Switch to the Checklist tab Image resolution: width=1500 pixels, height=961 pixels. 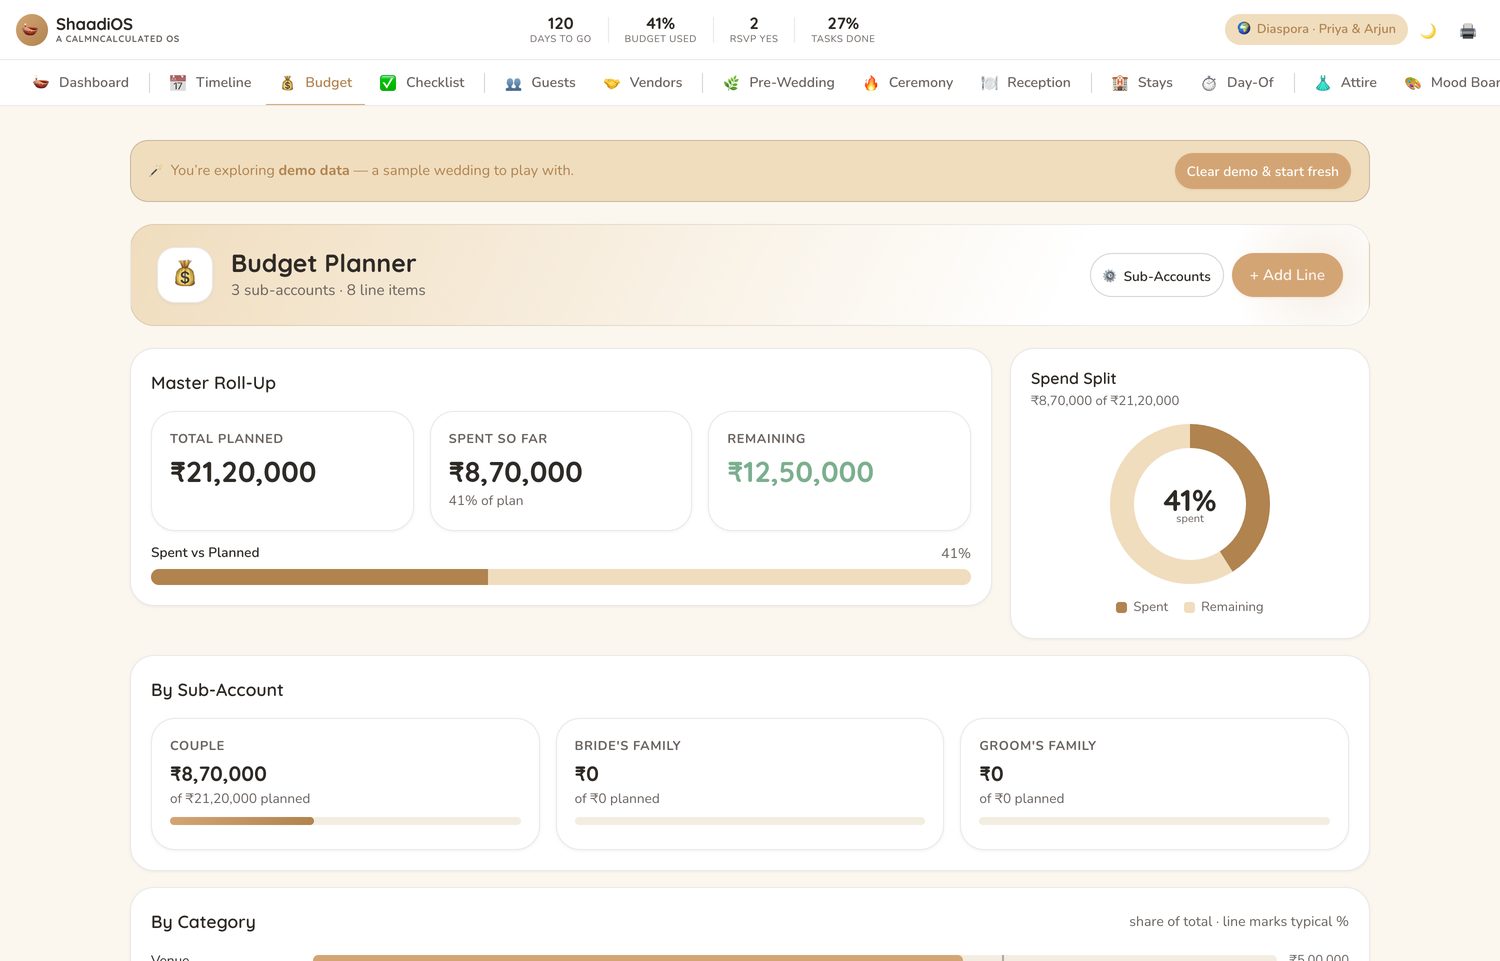pyautogui.click(x=422, y=83)
